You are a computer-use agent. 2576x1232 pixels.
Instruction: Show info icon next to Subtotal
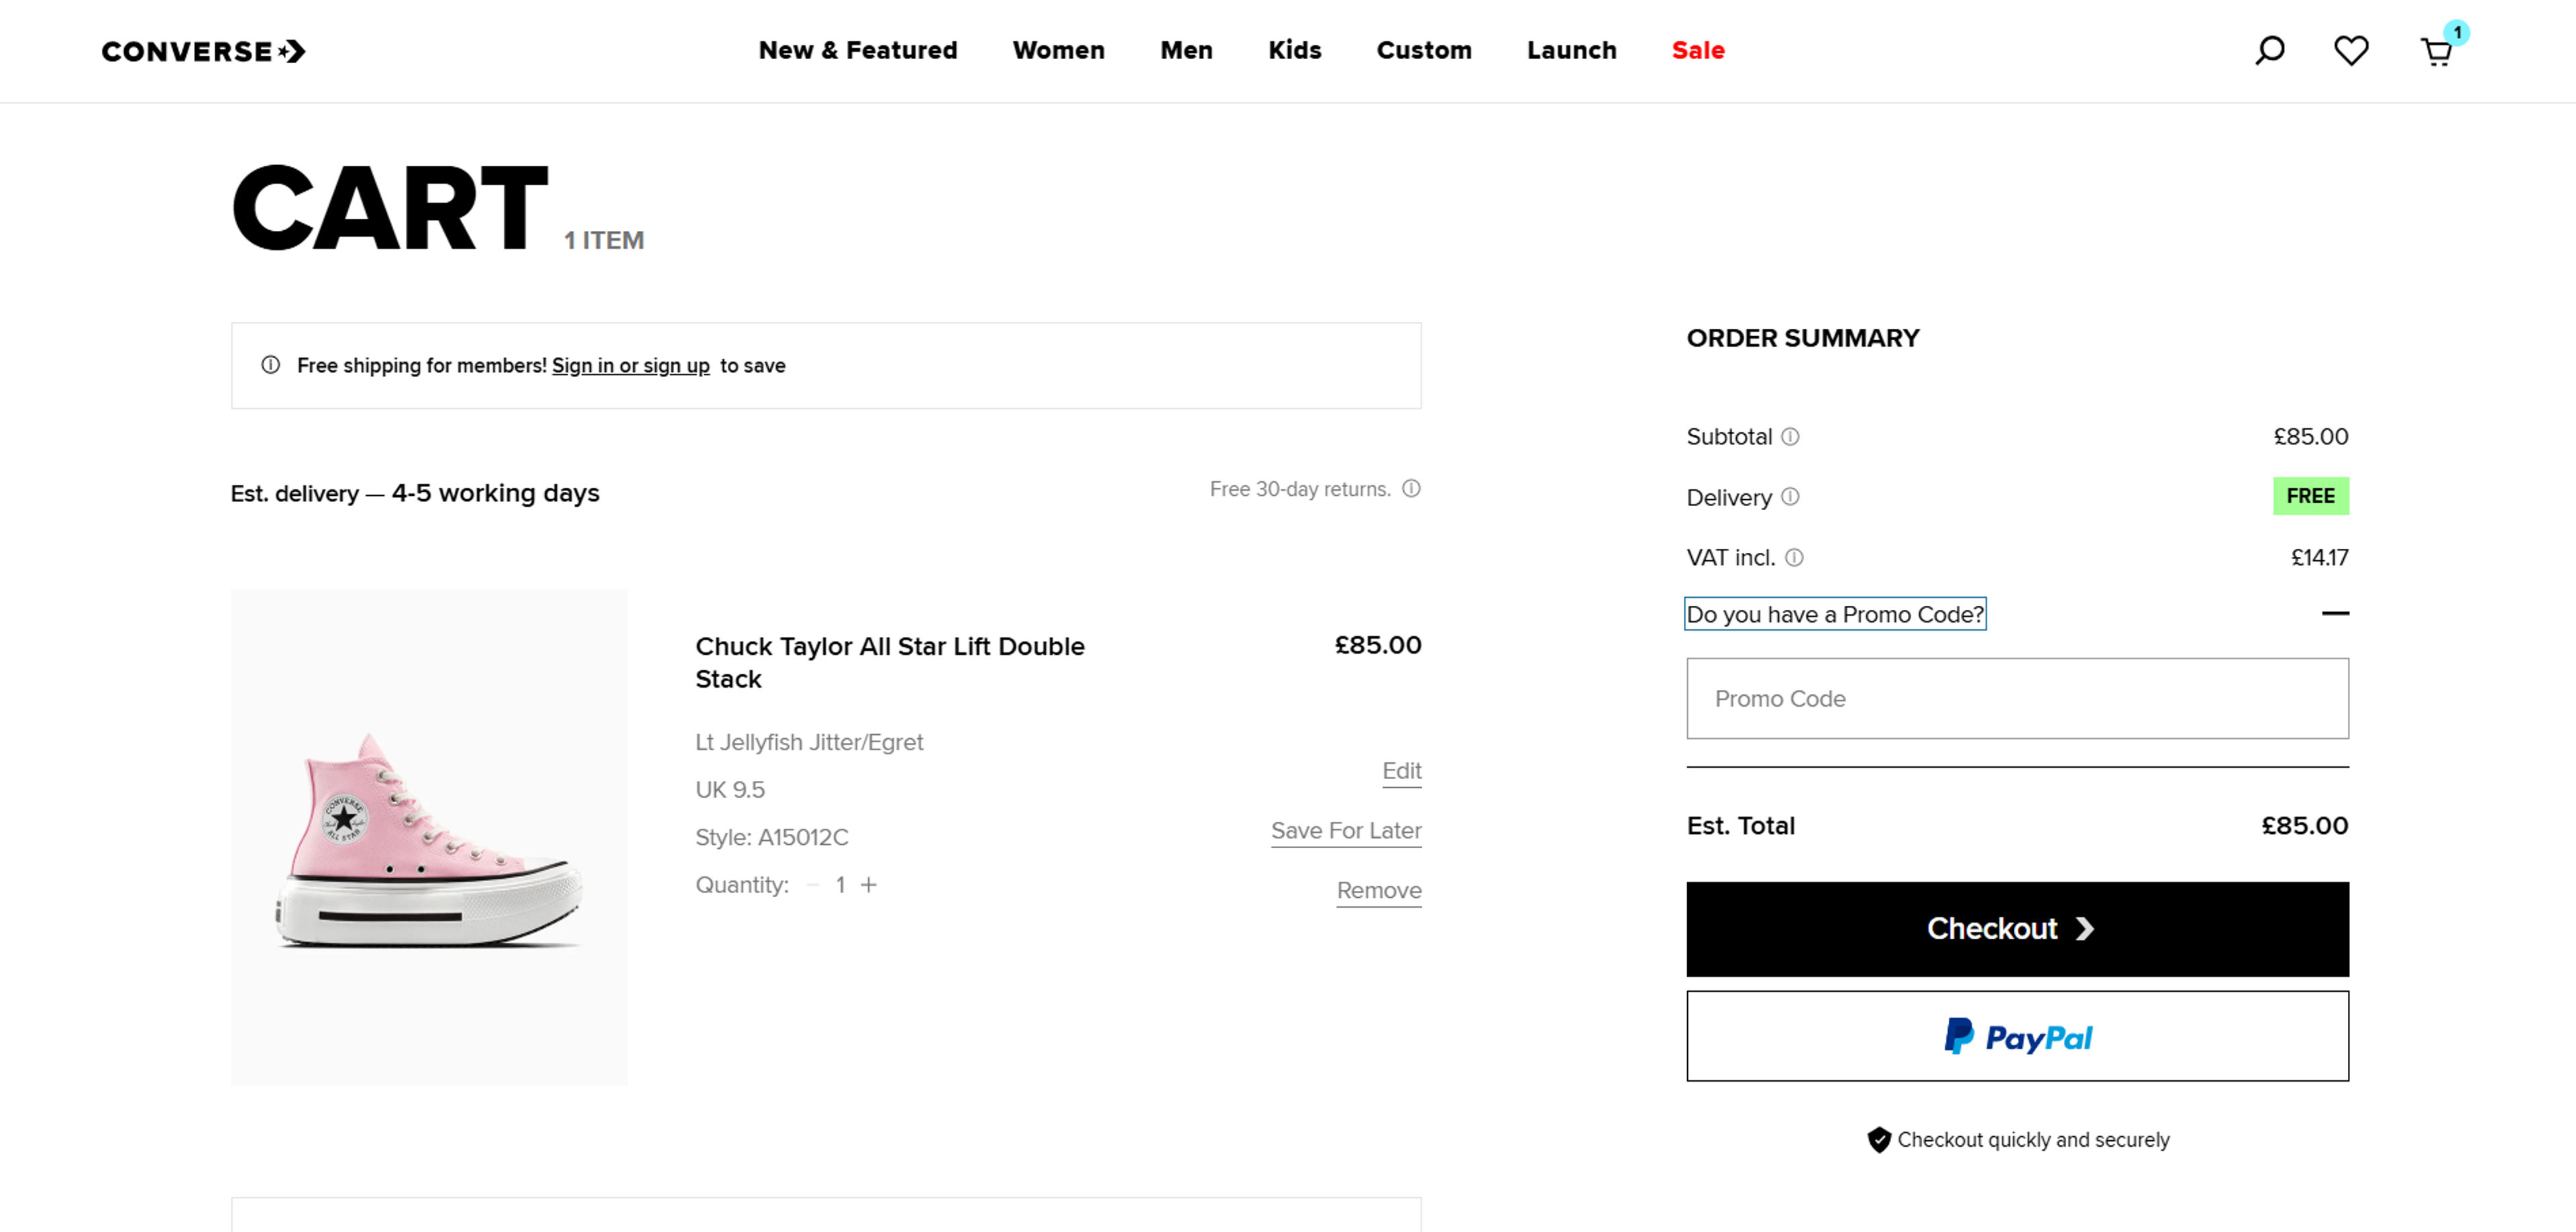pyautogui.click(x=1790, y=437)
